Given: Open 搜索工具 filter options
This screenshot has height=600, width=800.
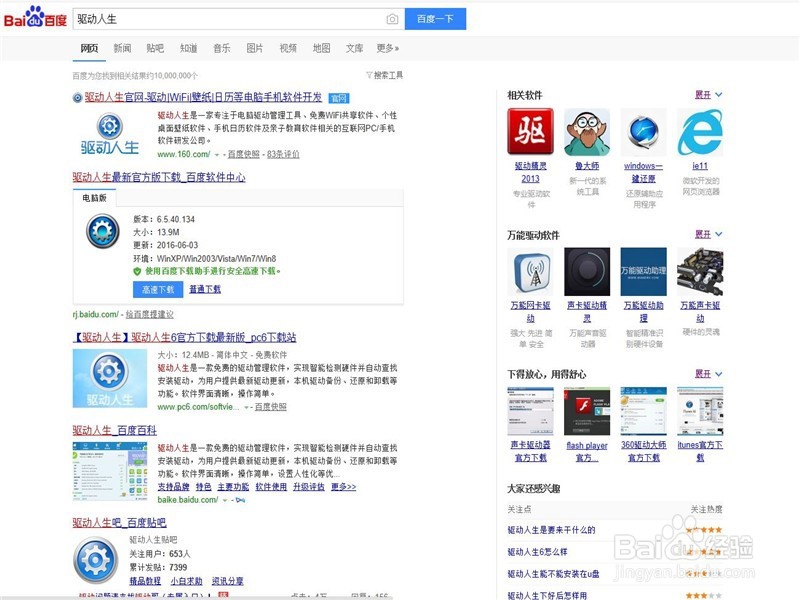Looking at the screenshot, I should (385, 75).
